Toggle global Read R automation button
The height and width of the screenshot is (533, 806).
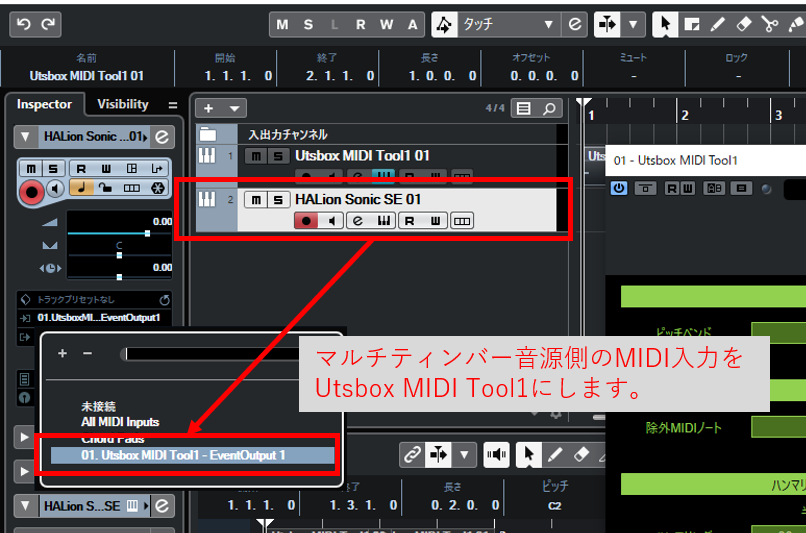click(360, 24)
